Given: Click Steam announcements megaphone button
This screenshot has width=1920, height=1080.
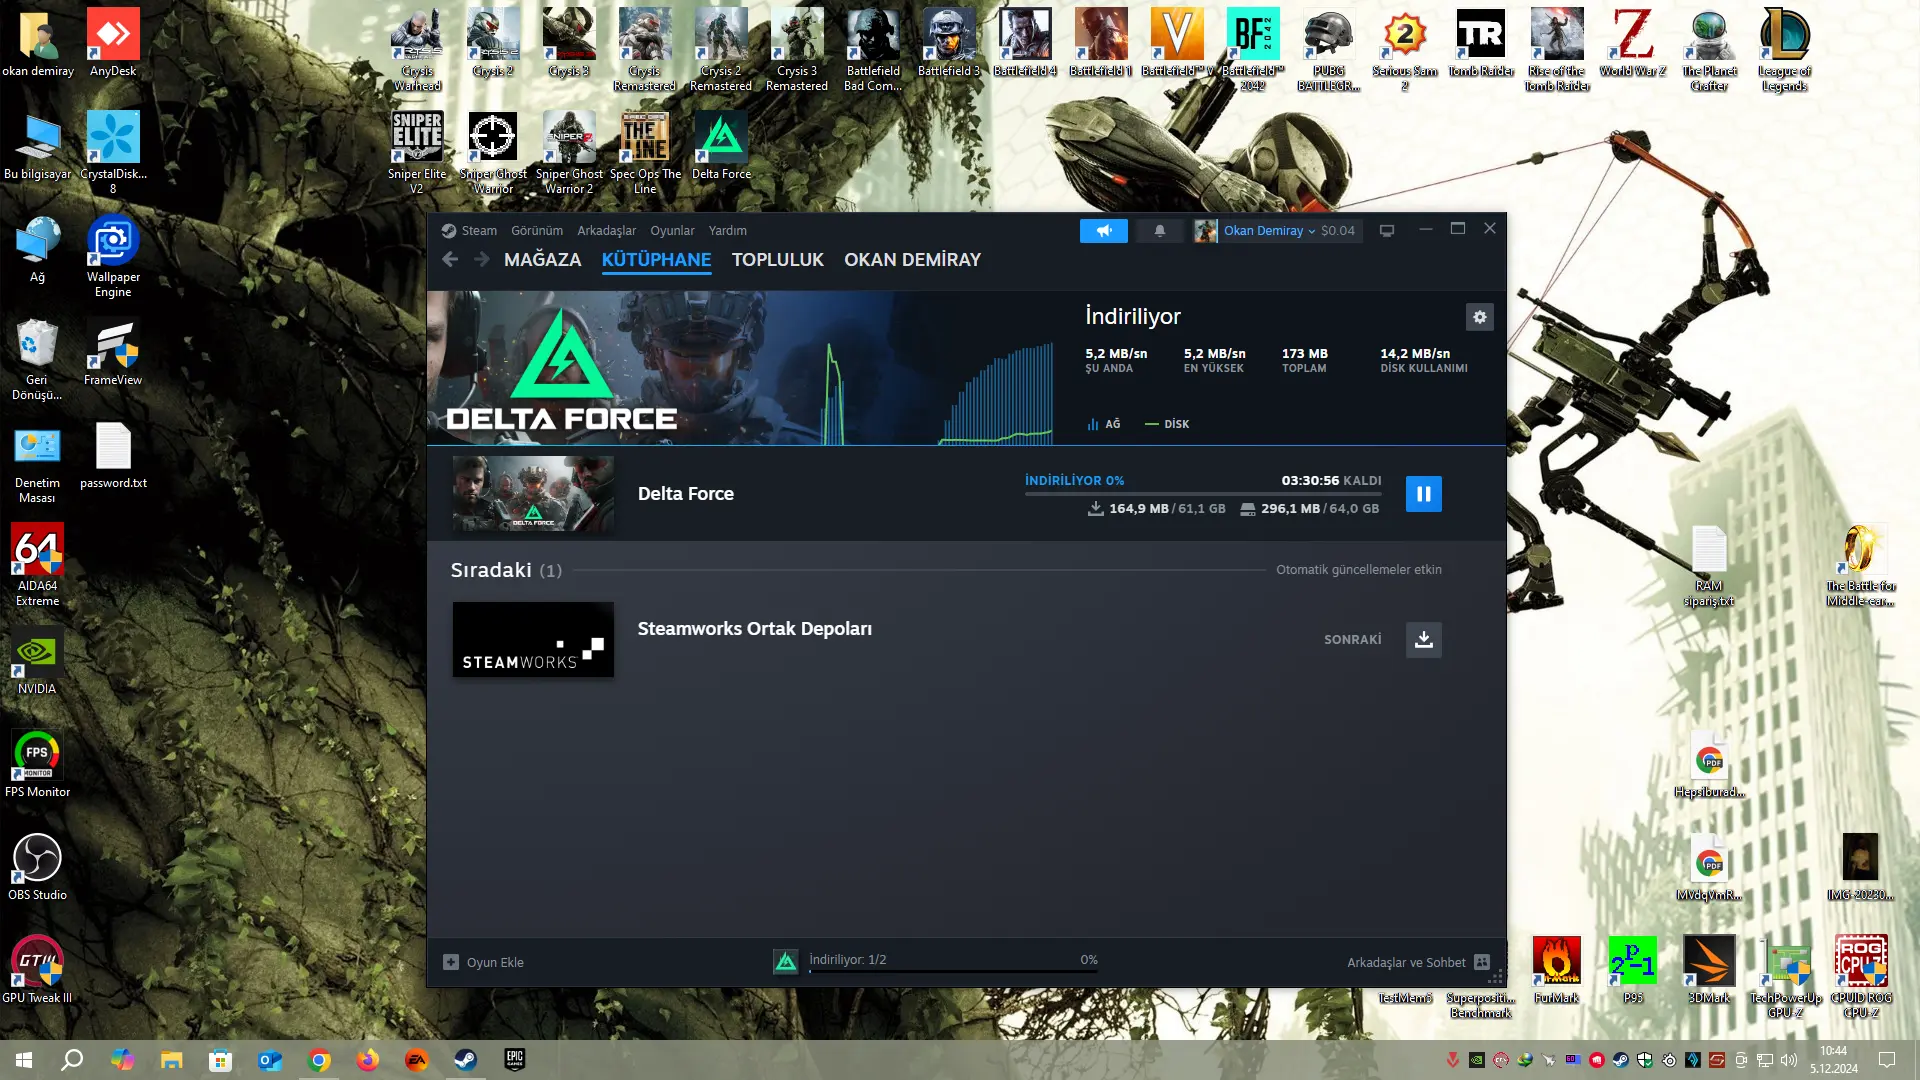Looking at the screenshot, I should (x=1104, y=231).
